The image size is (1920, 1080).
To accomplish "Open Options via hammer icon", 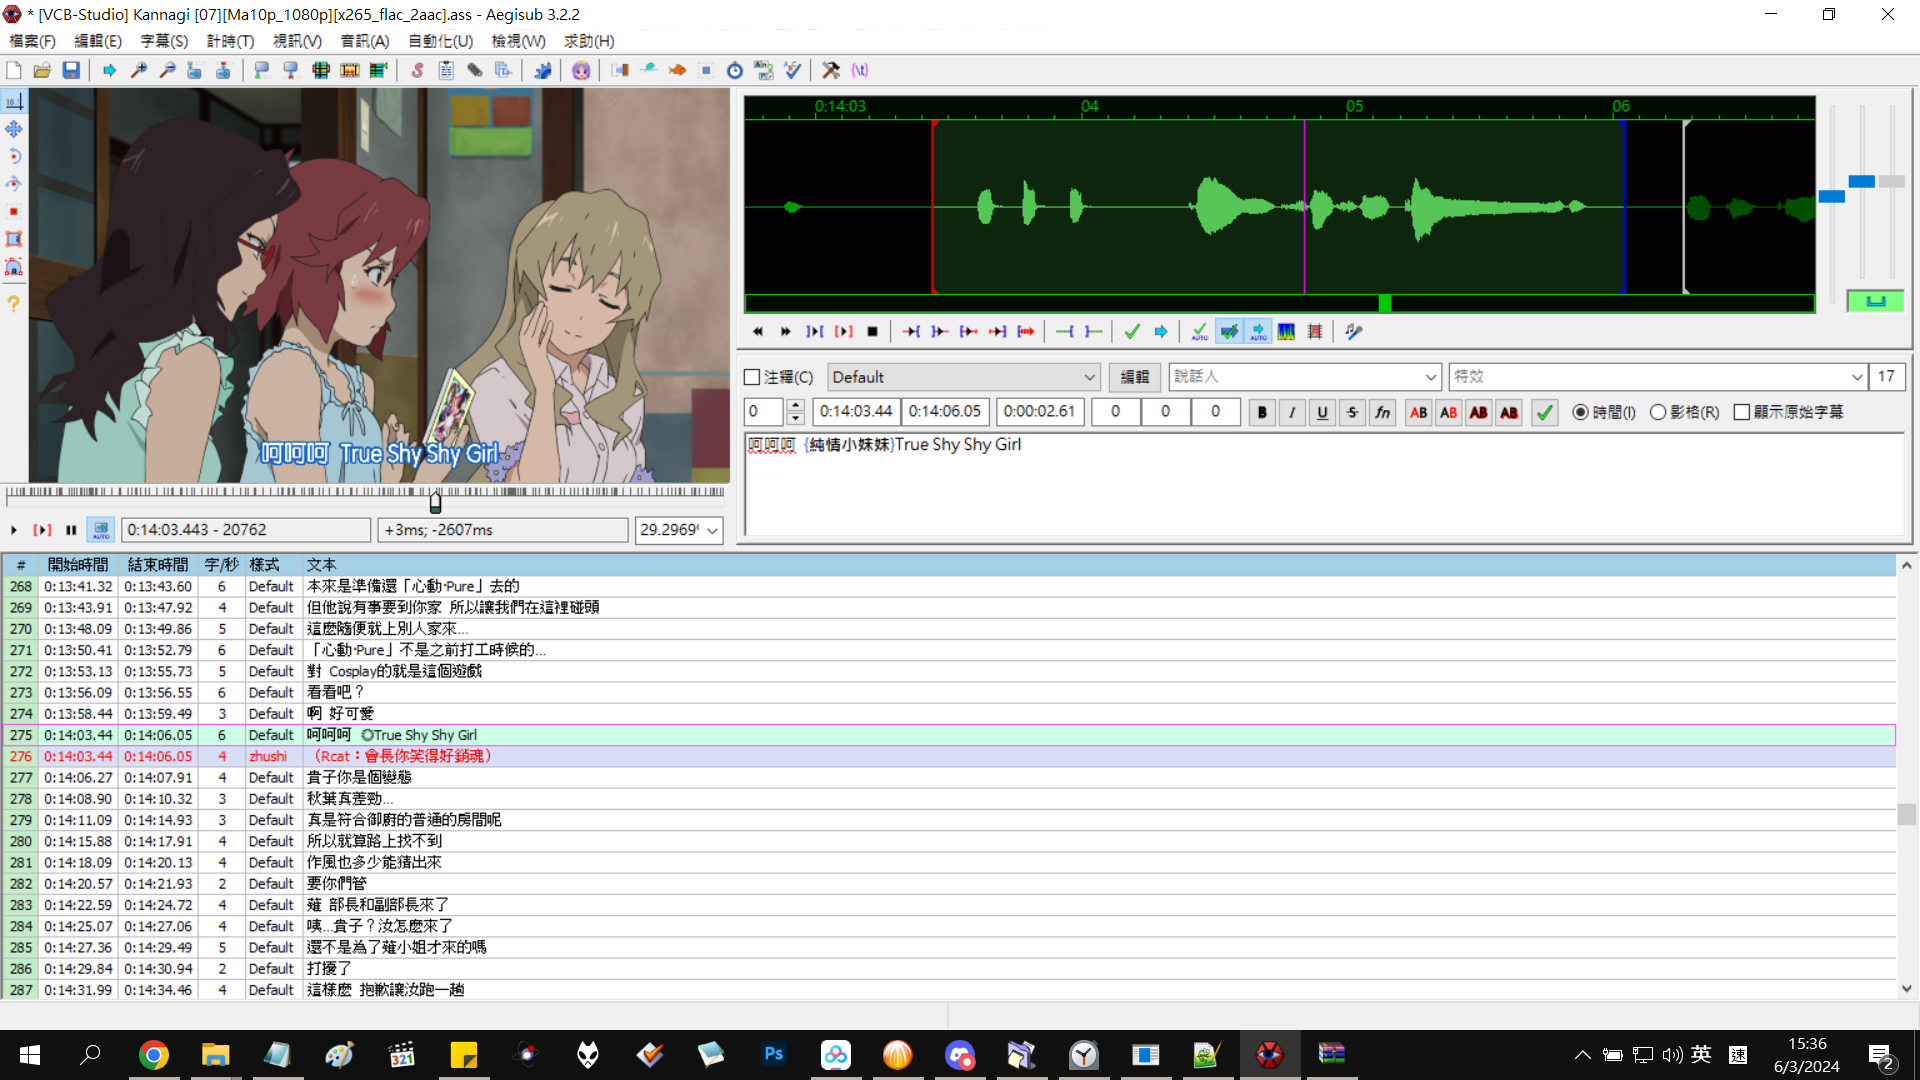I will tap(831, 70).
